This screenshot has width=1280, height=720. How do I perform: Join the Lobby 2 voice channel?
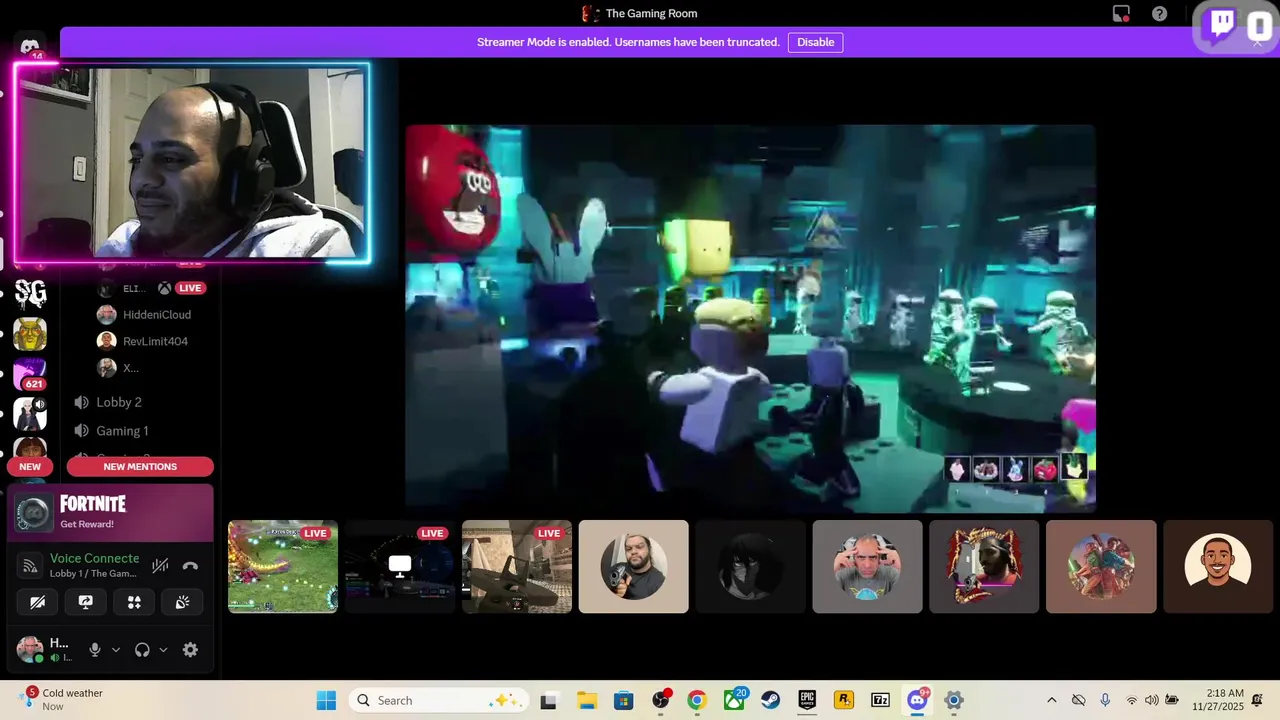[119, 402]
